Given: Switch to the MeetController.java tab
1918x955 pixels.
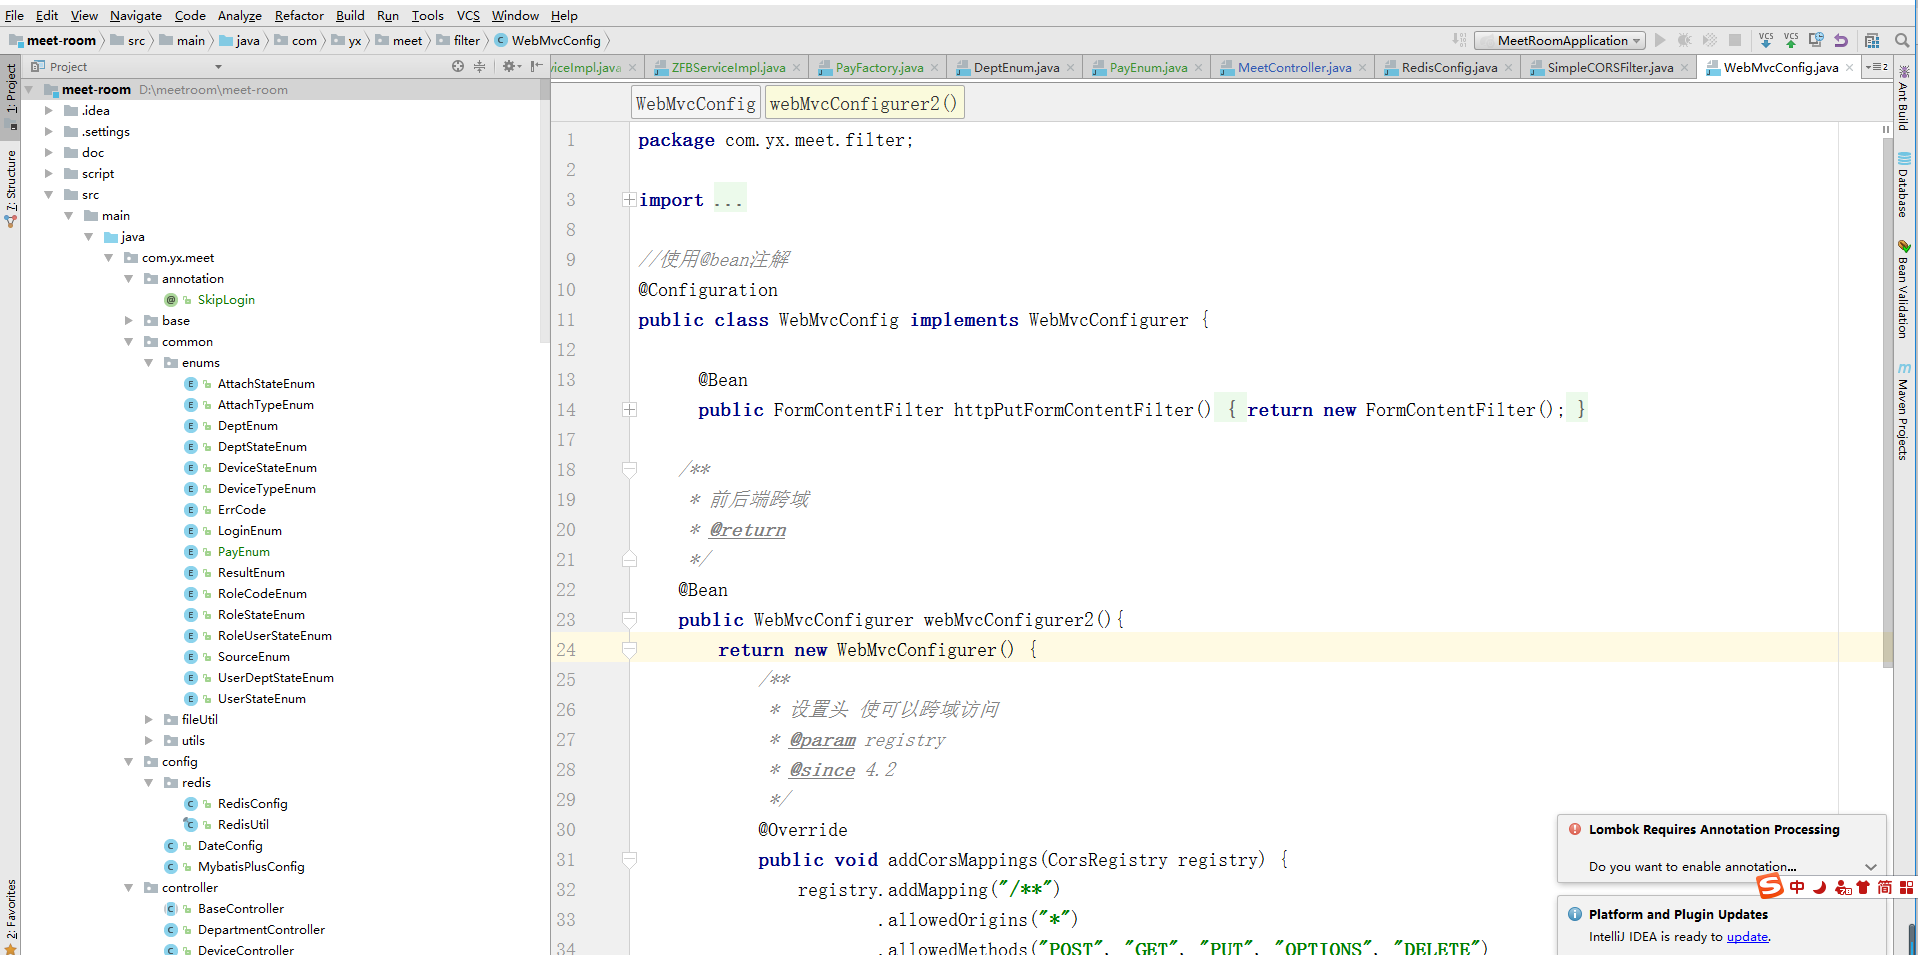Looking at the screenshot, I should 1294,67.
